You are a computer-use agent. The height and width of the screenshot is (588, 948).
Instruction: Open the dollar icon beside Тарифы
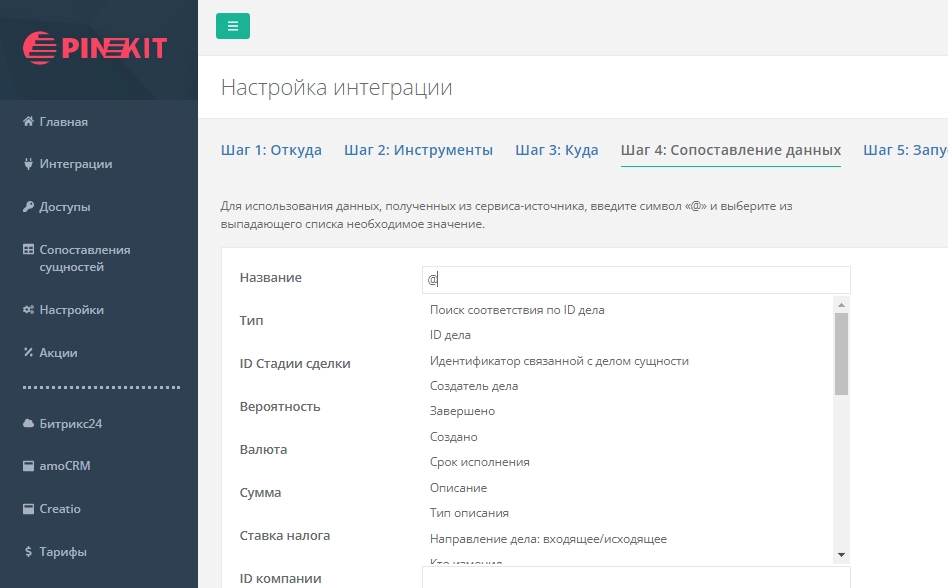(30, 551)
